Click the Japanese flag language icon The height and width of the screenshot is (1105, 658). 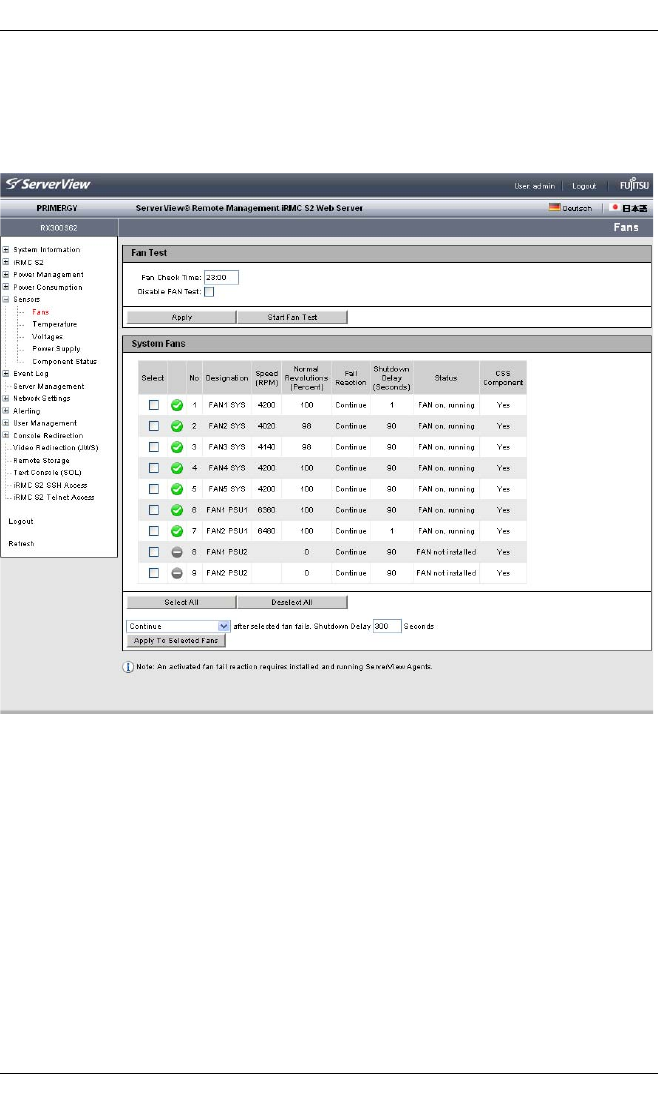click(614, 208)
